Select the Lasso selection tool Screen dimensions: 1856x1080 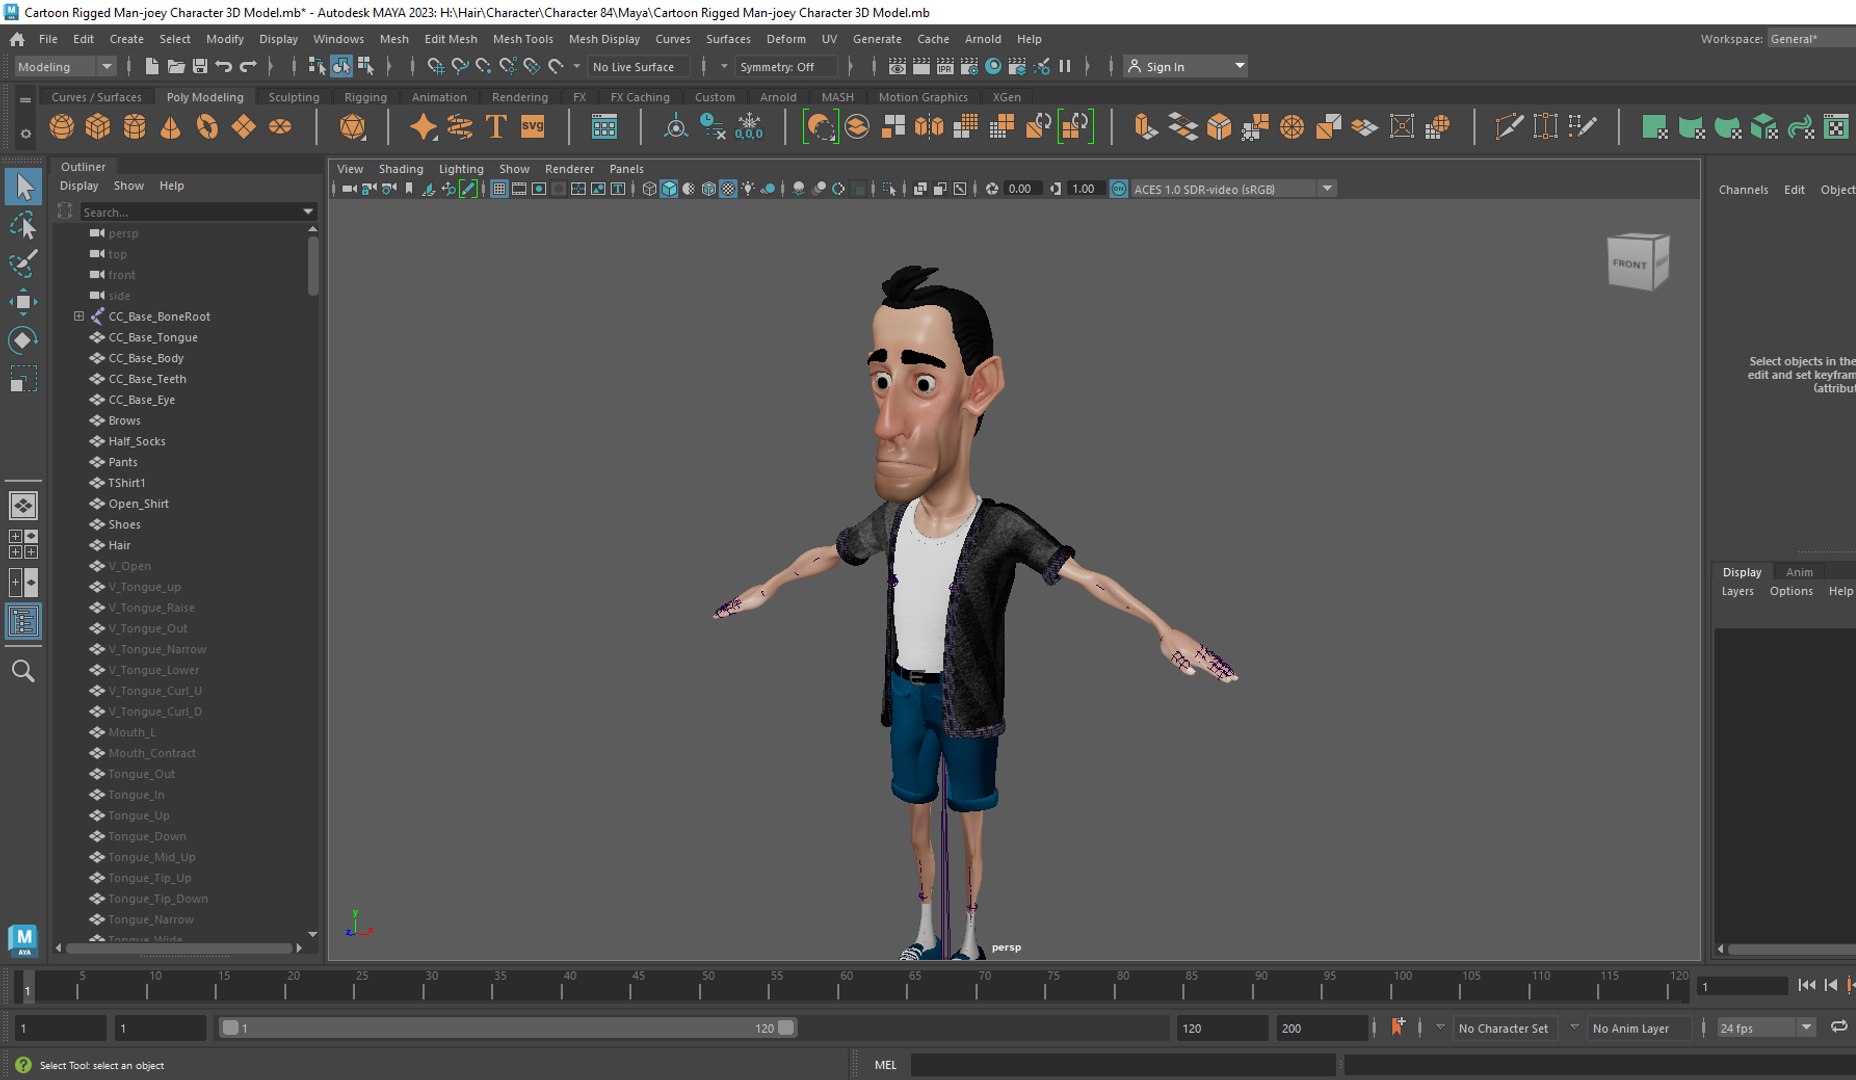(x=22, y=225)
